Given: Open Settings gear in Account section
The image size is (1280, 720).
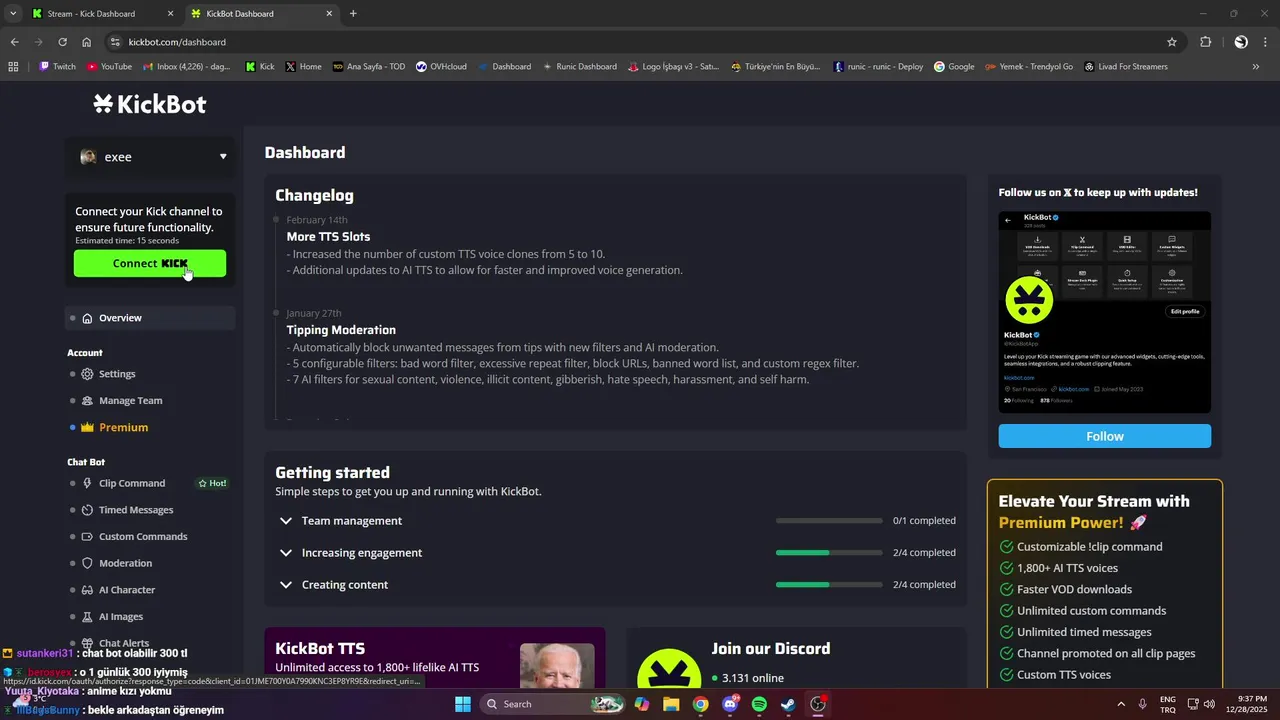Looking at the screenshot, I should click(87, 374).
